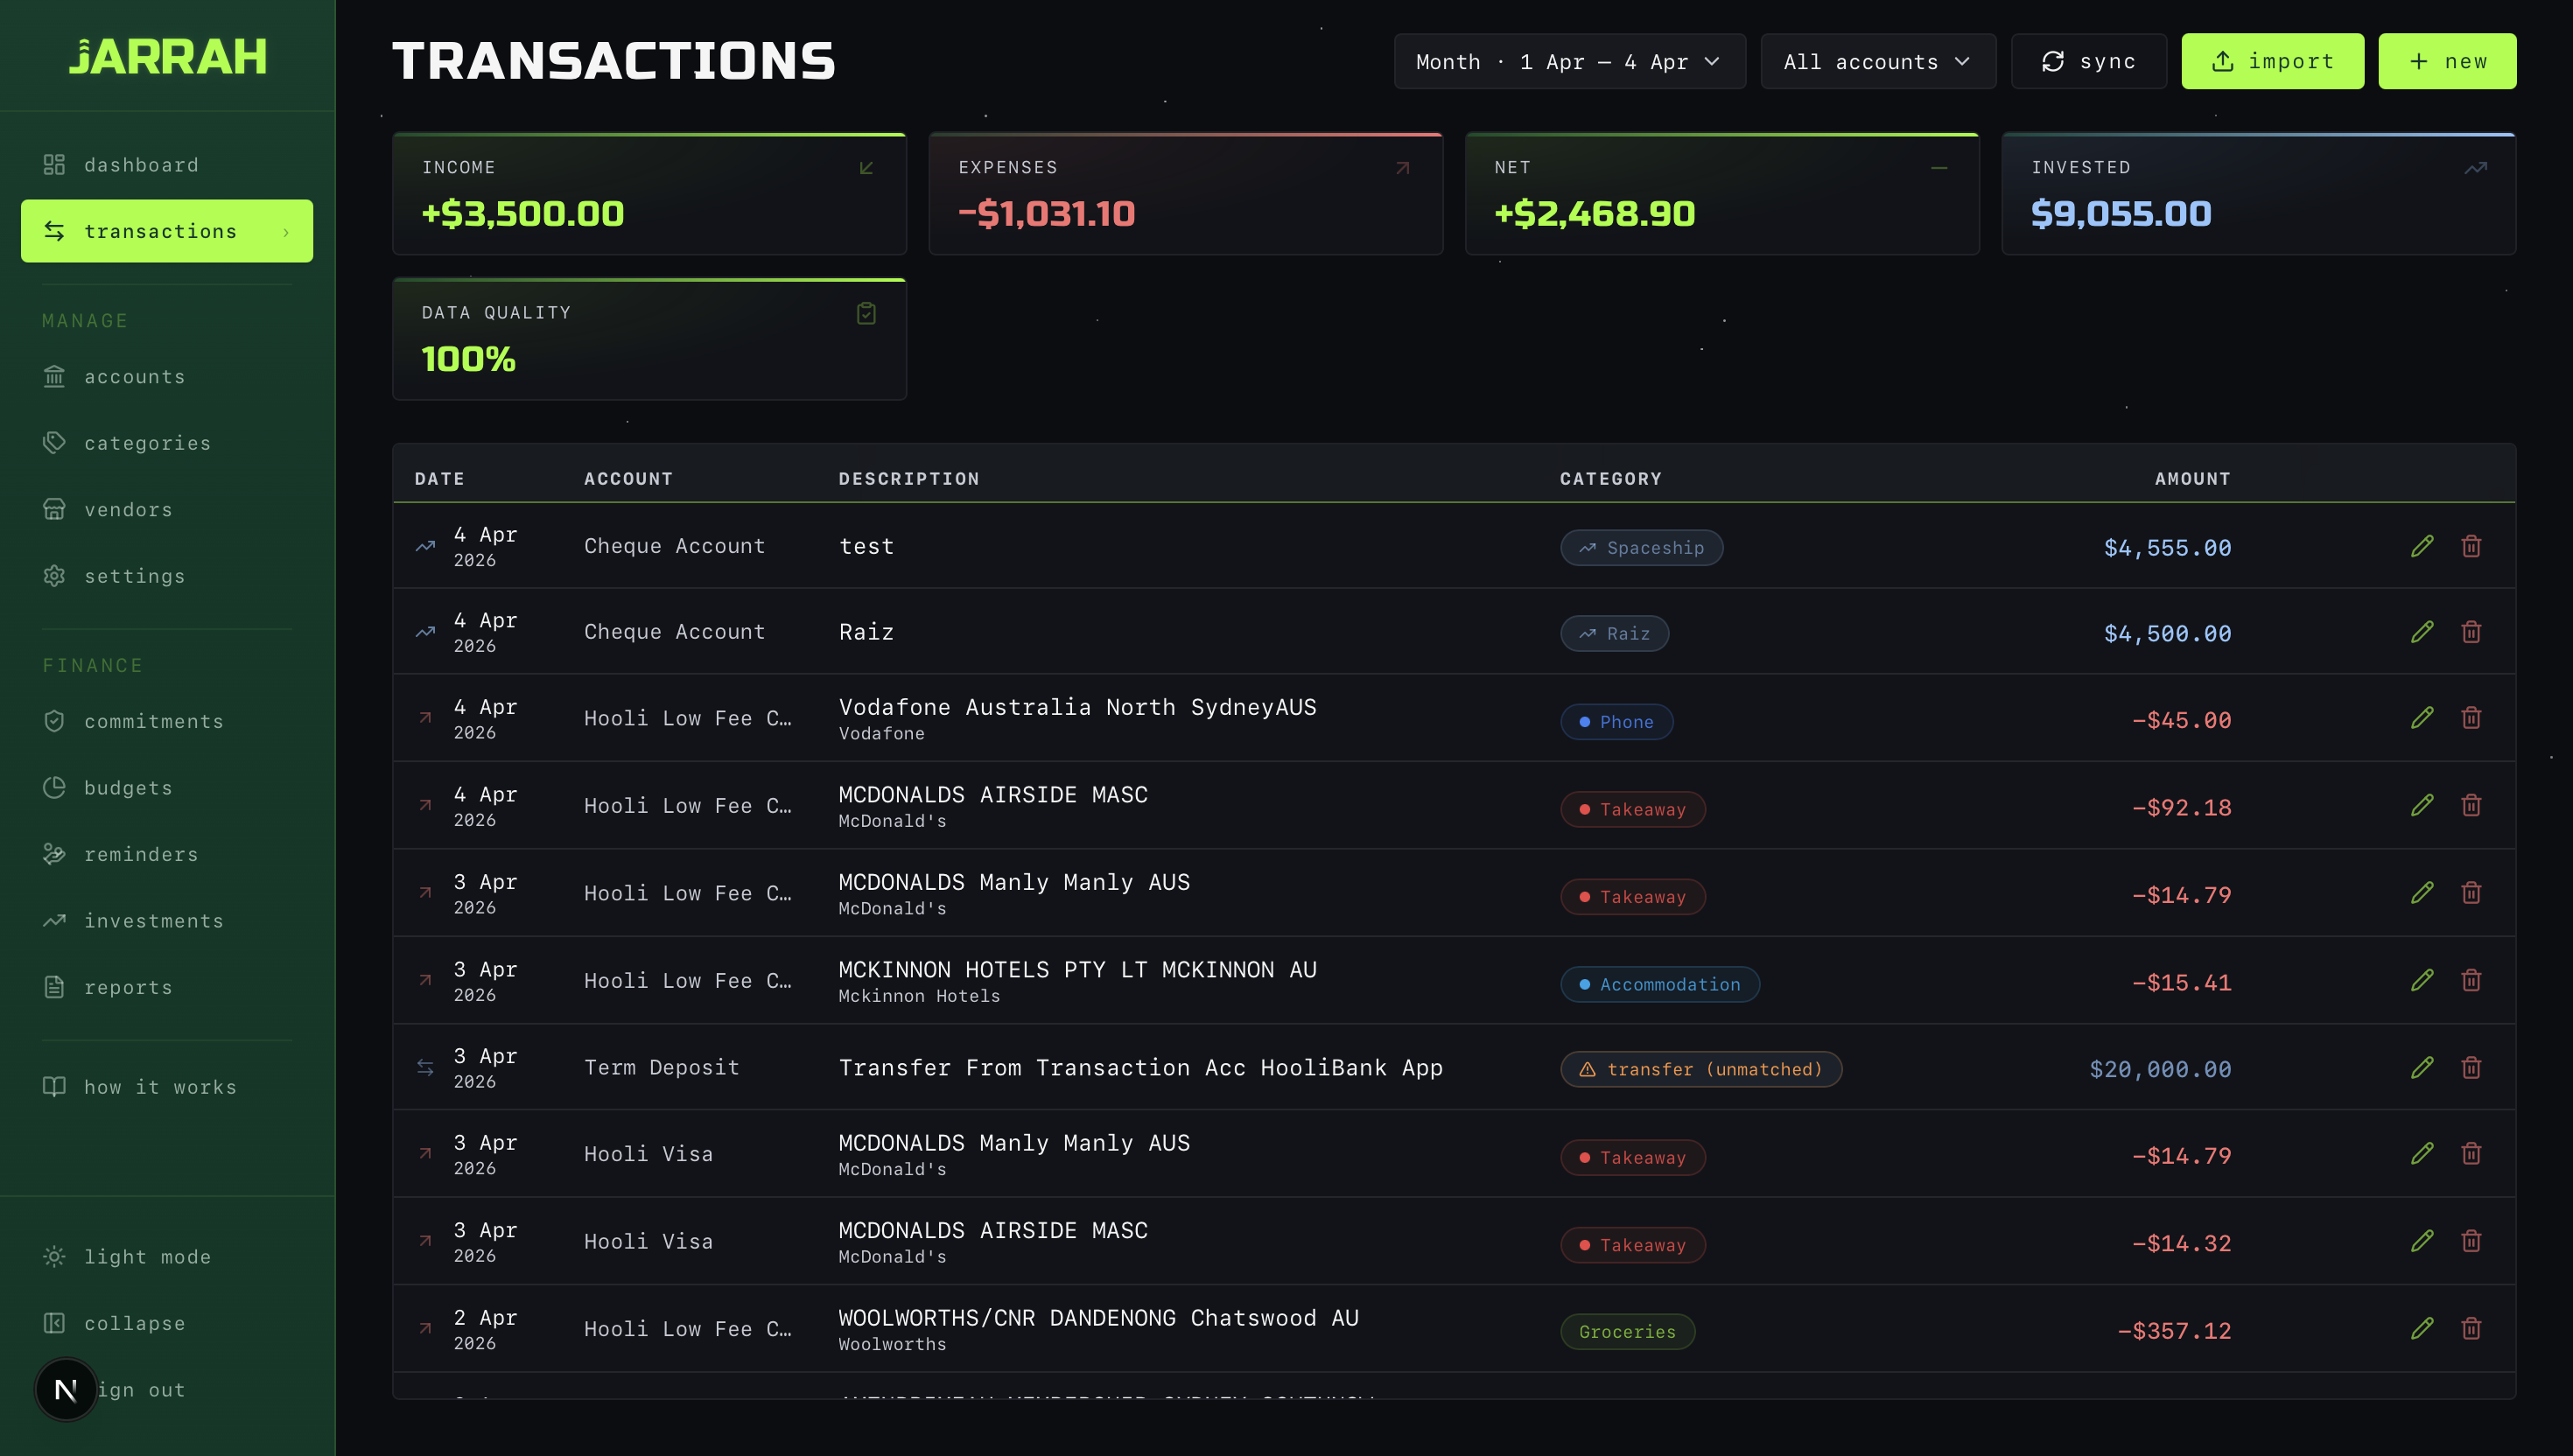Switch to light mode

click(x=146, y=1256)
